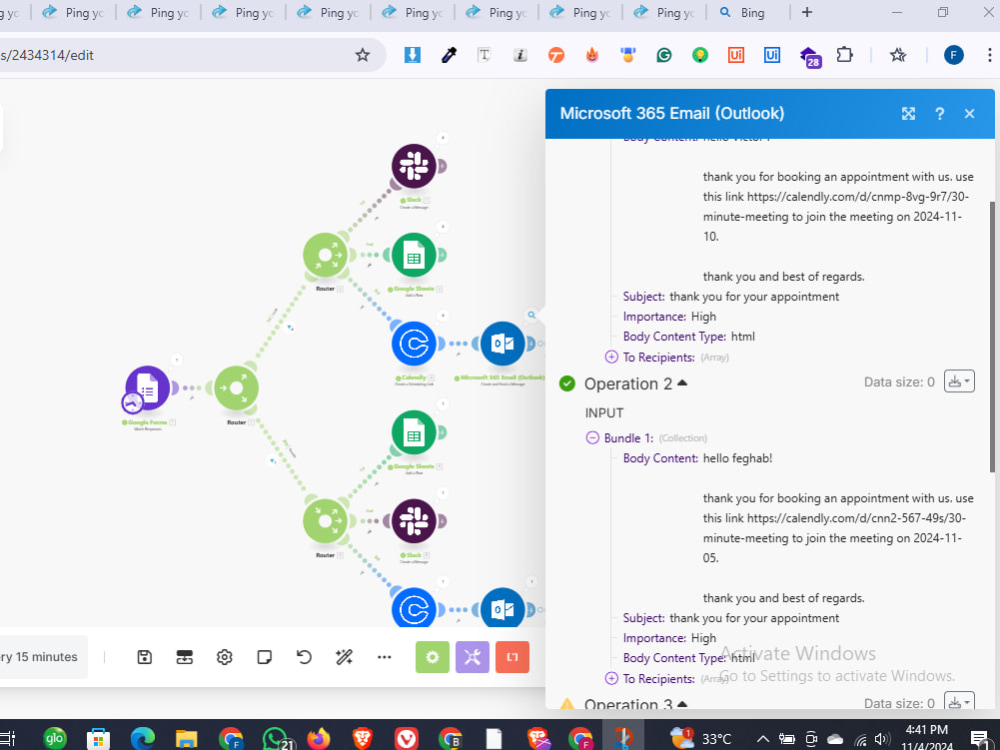
Task: Open the Google Forms trigger module
Action: pos(148,388)
